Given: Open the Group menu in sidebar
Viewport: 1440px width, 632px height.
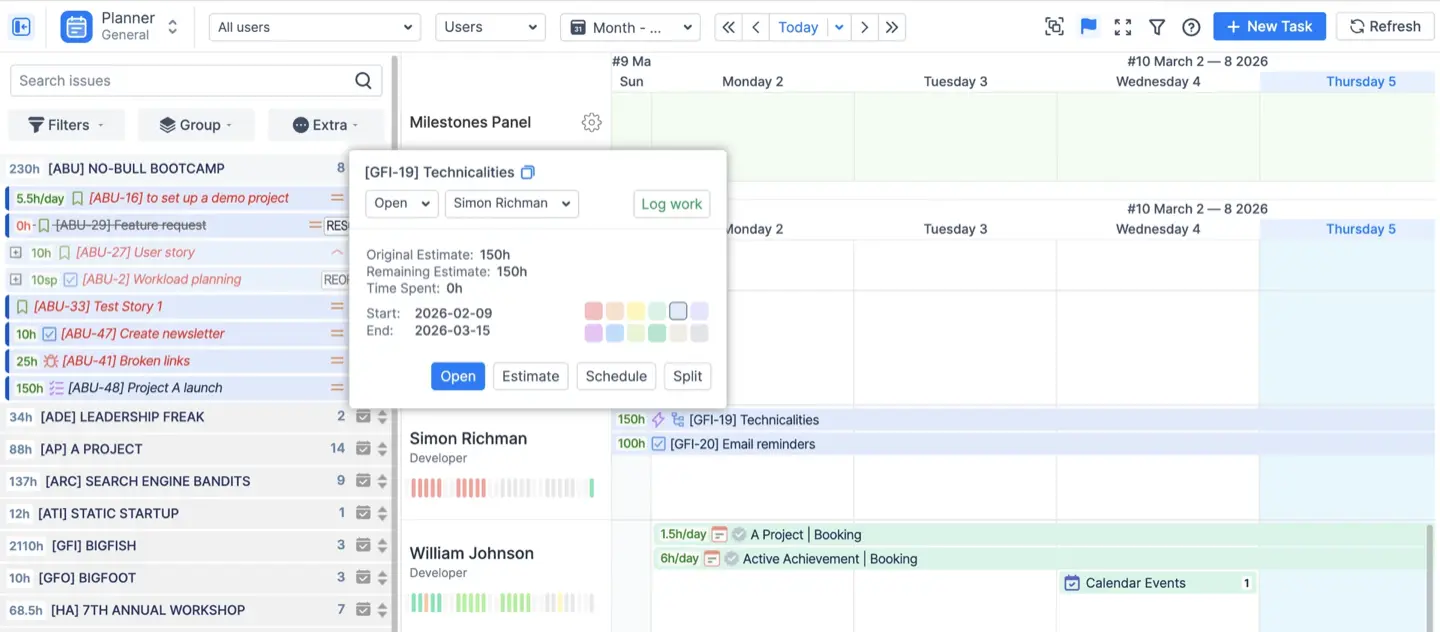Looking at the screenshot, I should pos(196,124).
